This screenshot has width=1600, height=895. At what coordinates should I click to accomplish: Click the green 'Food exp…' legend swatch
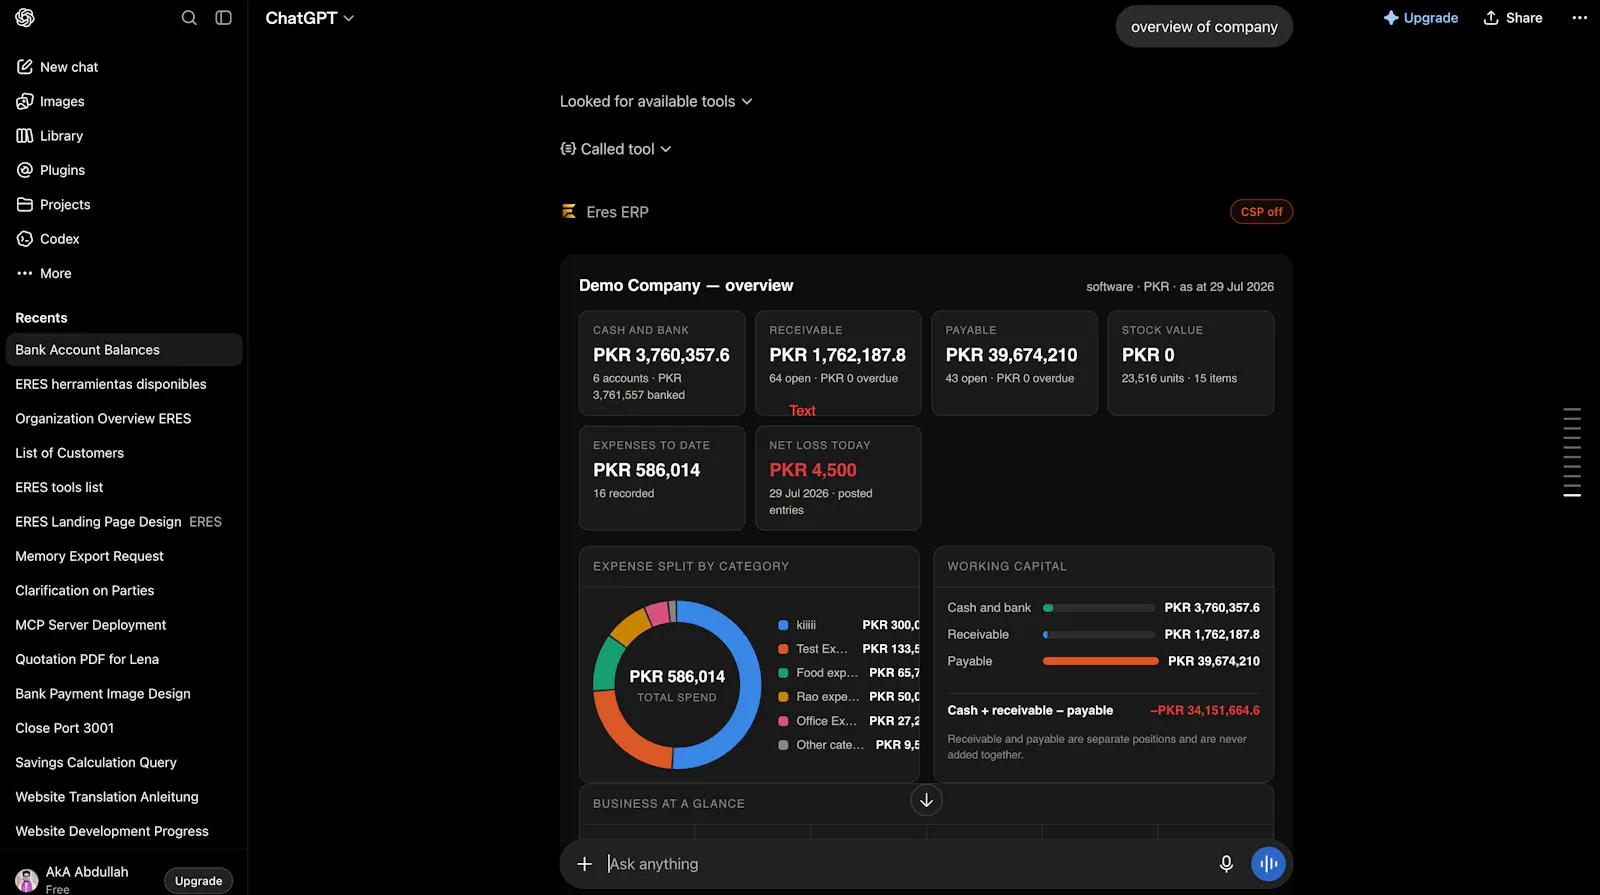(x=784, y=673)
